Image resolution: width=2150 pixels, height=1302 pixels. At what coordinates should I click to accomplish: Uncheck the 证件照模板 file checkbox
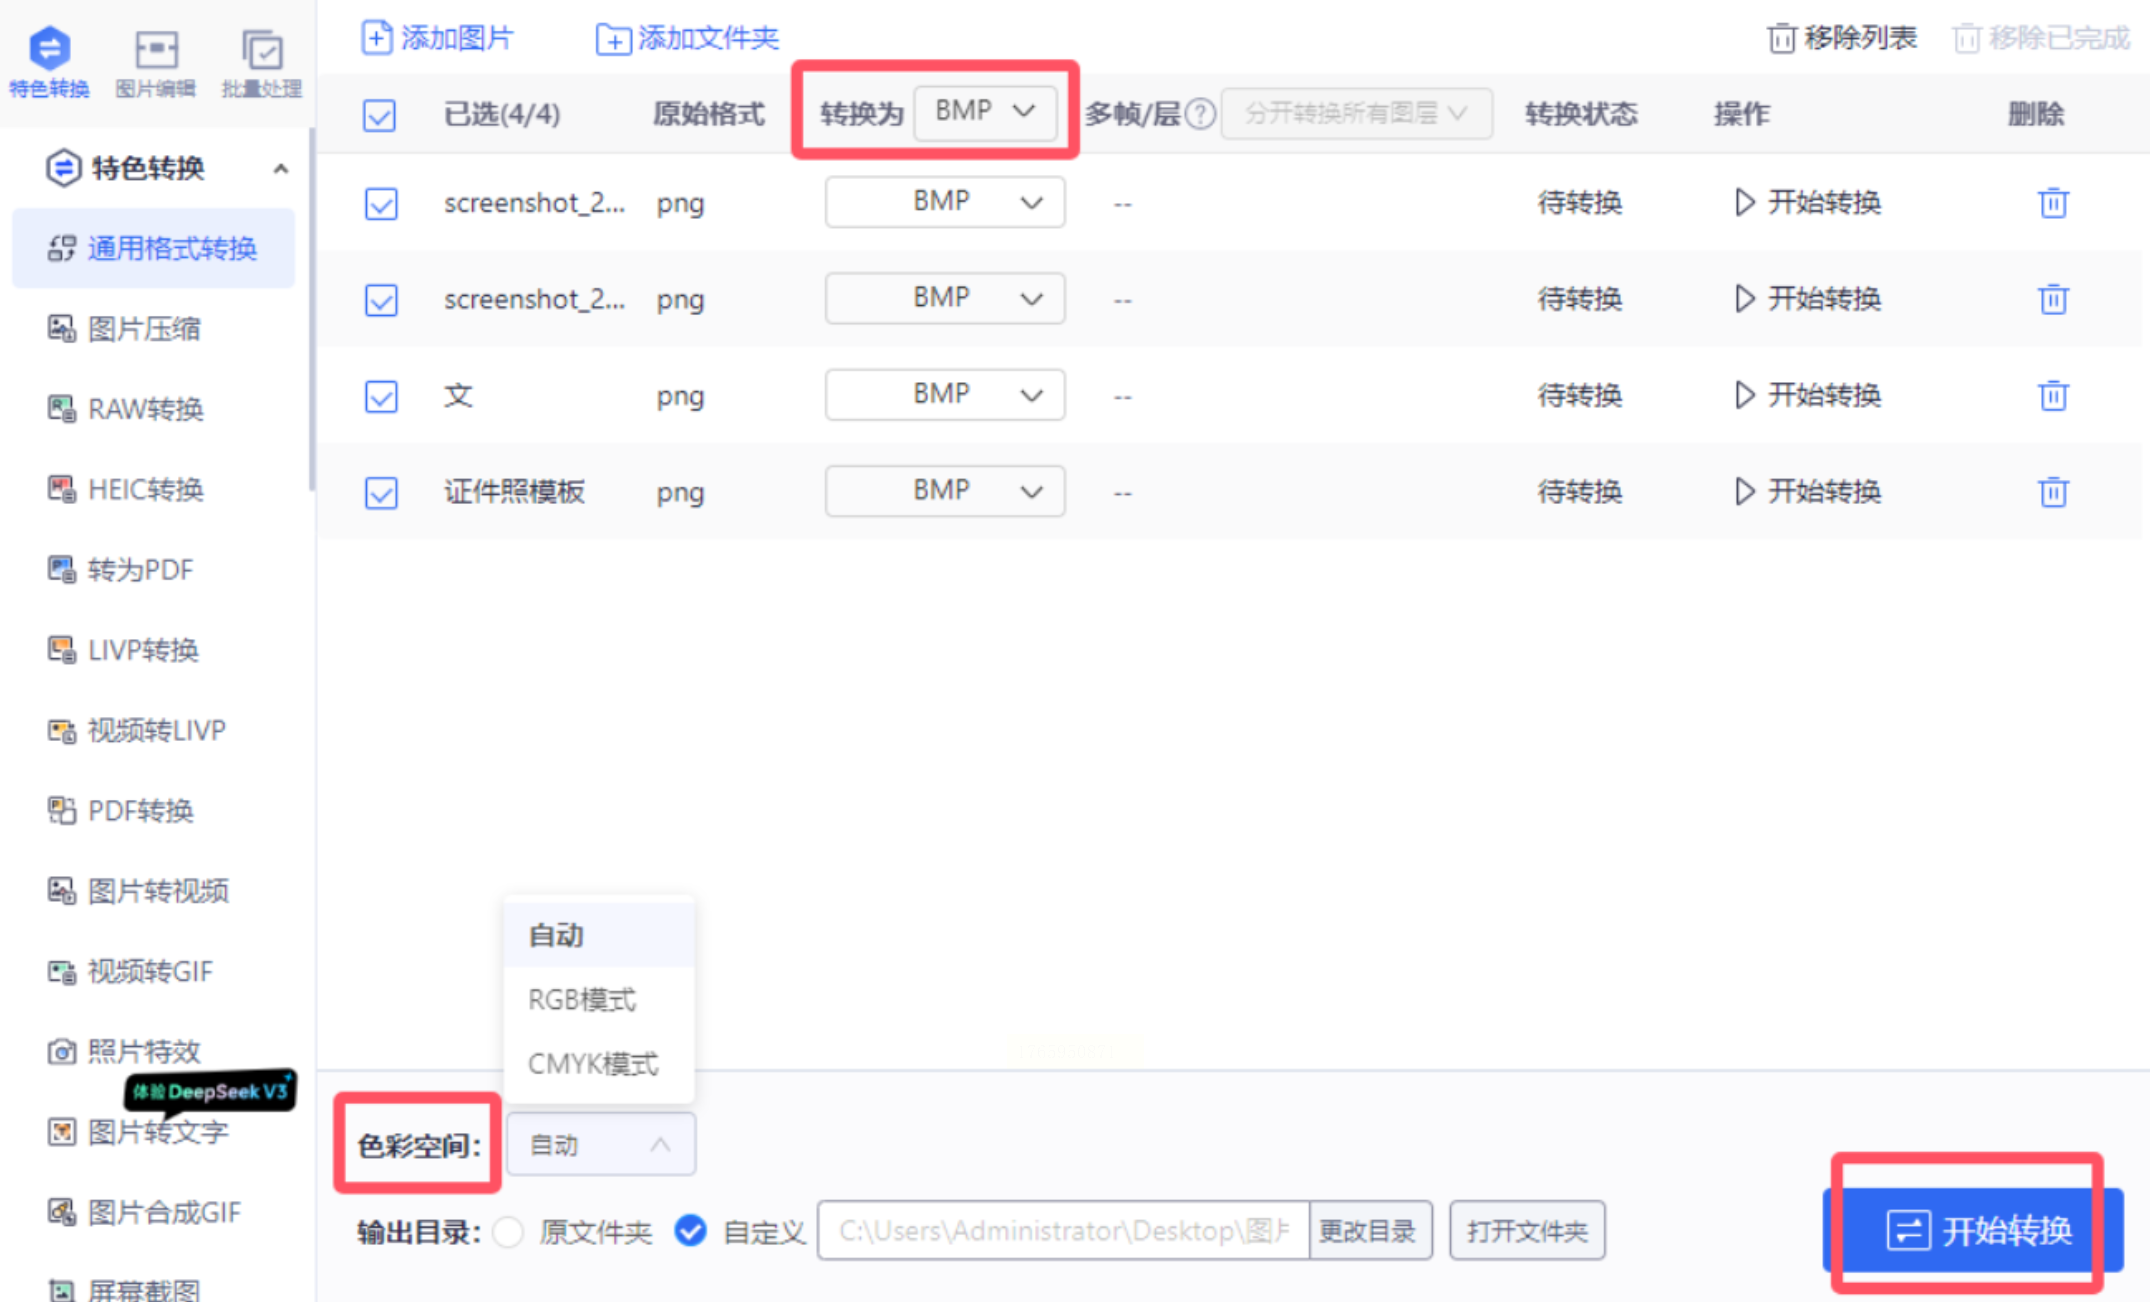pyautogui.click(x=381, y=492)
